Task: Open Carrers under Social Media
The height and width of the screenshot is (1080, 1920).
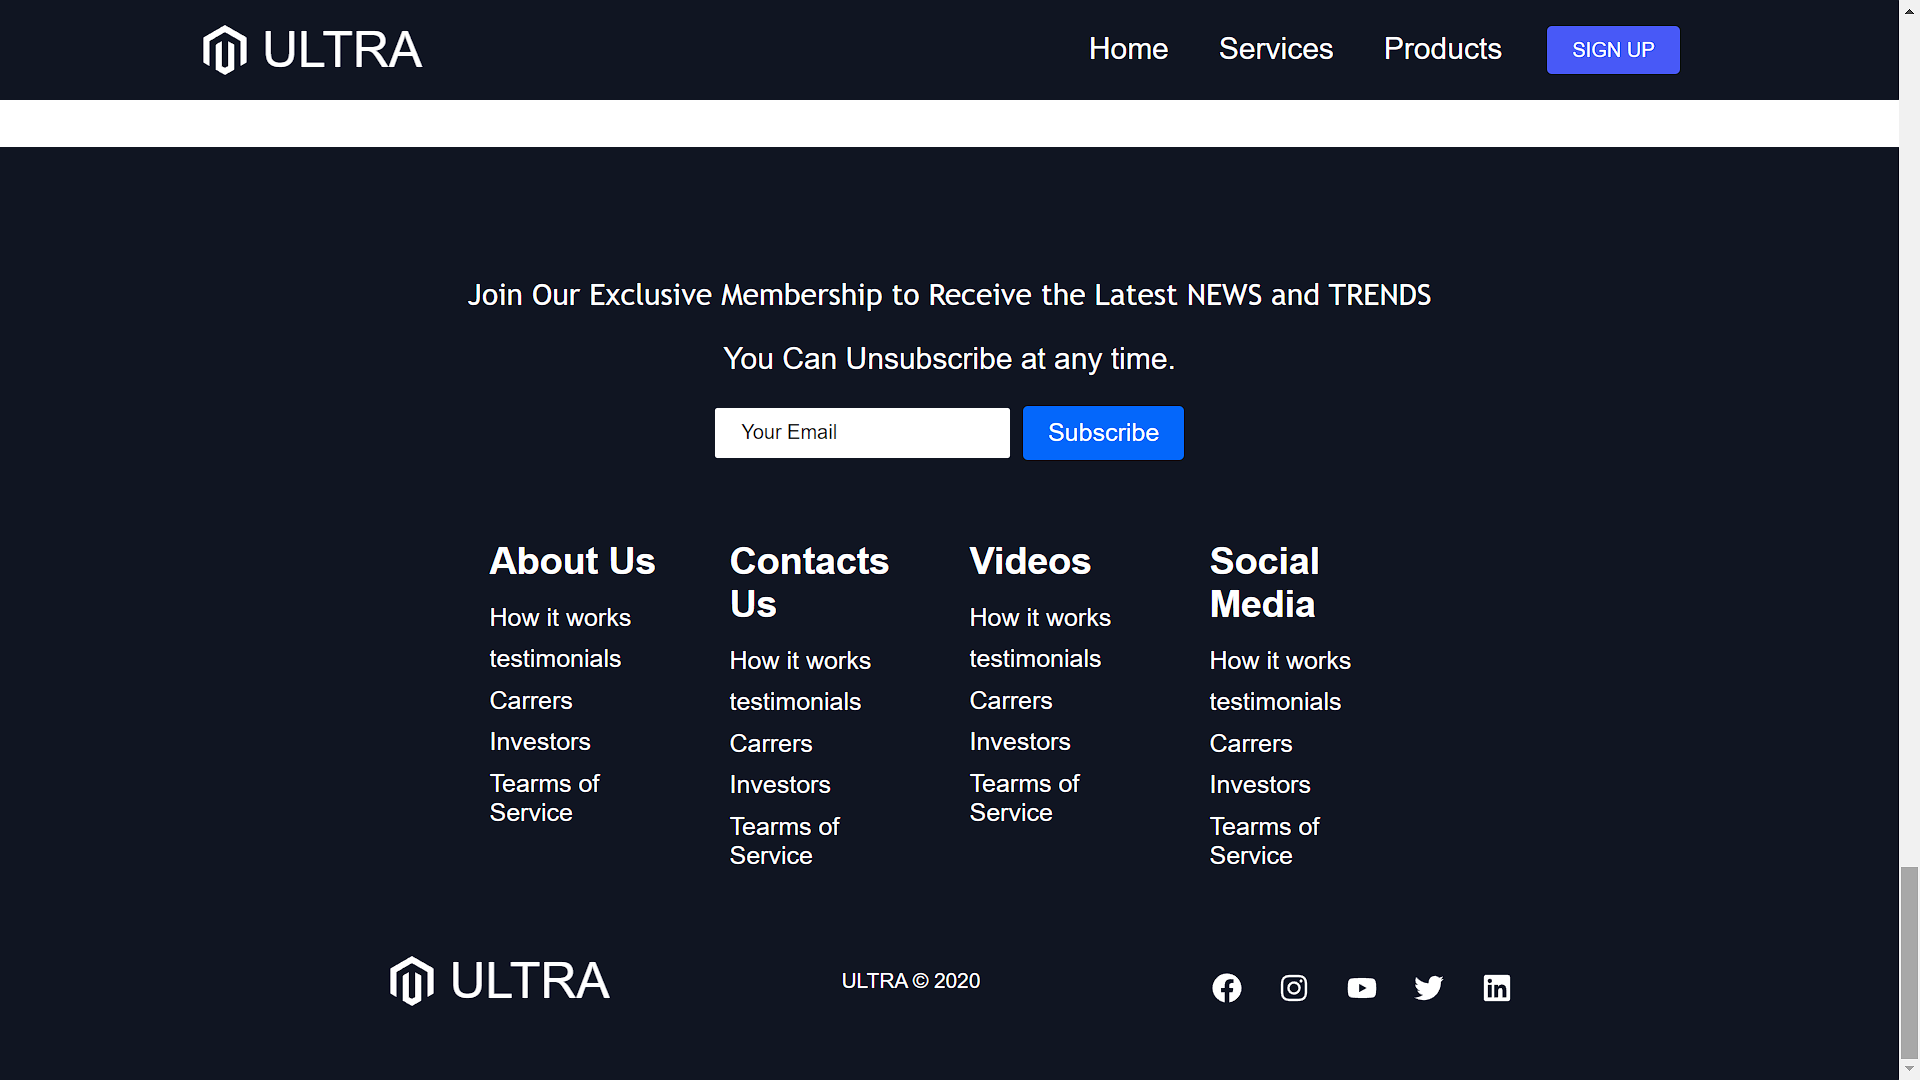Action: click(1251, 744)
